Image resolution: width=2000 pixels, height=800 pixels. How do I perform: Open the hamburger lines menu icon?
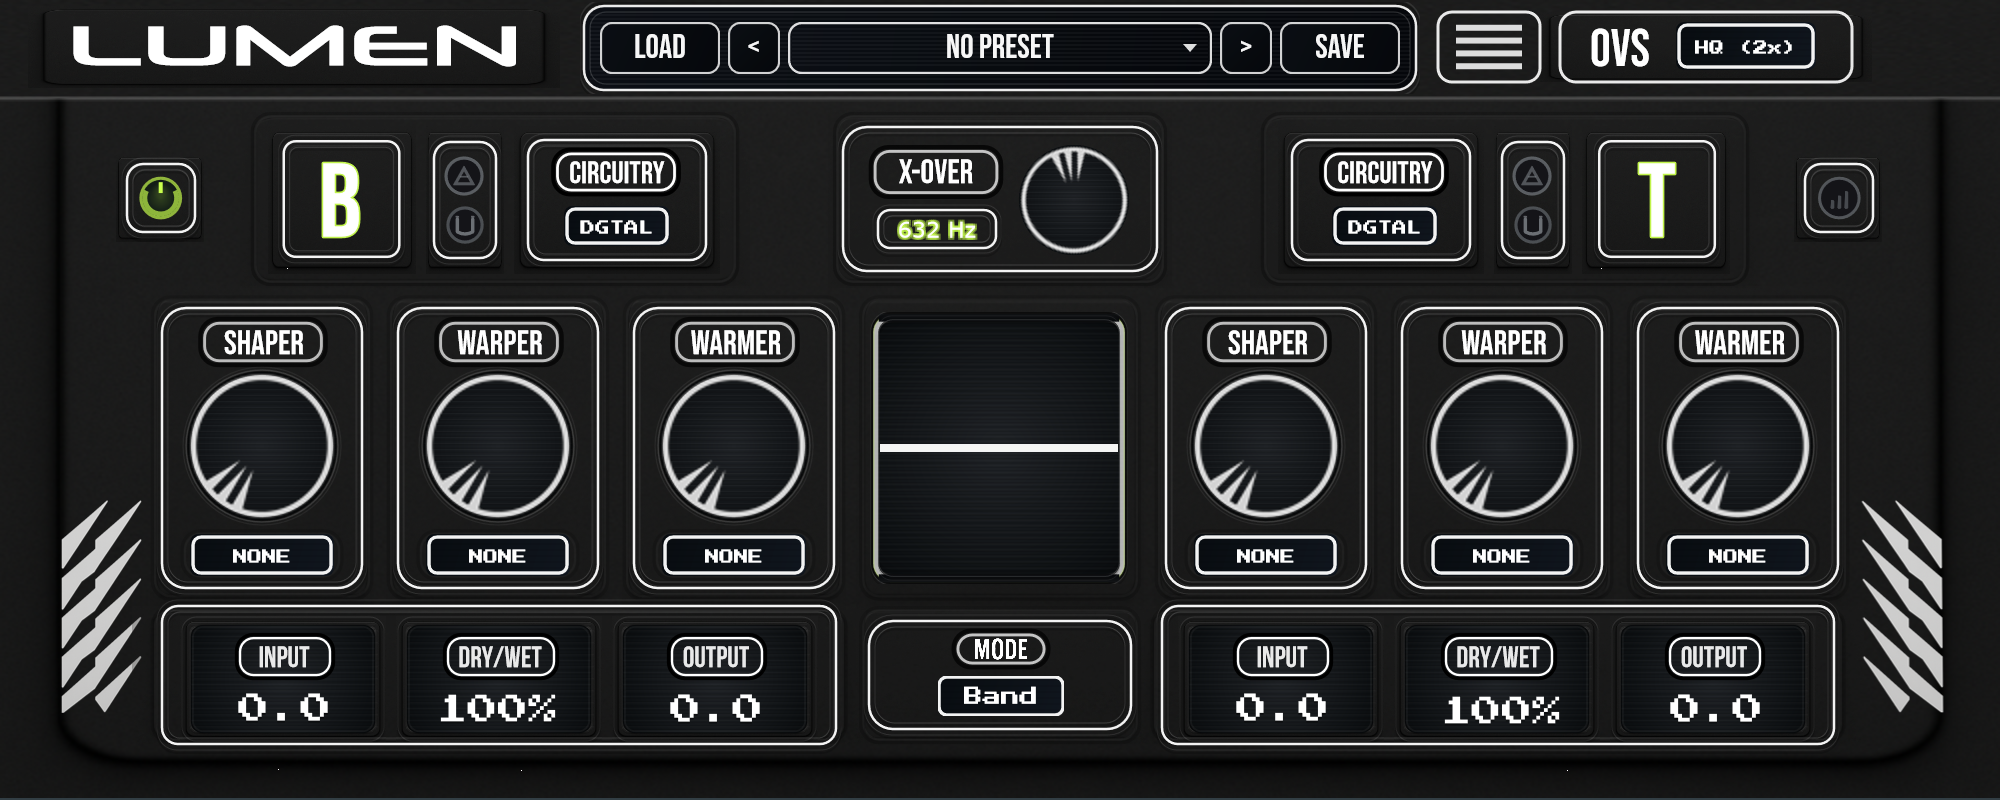pos(1488,47)
